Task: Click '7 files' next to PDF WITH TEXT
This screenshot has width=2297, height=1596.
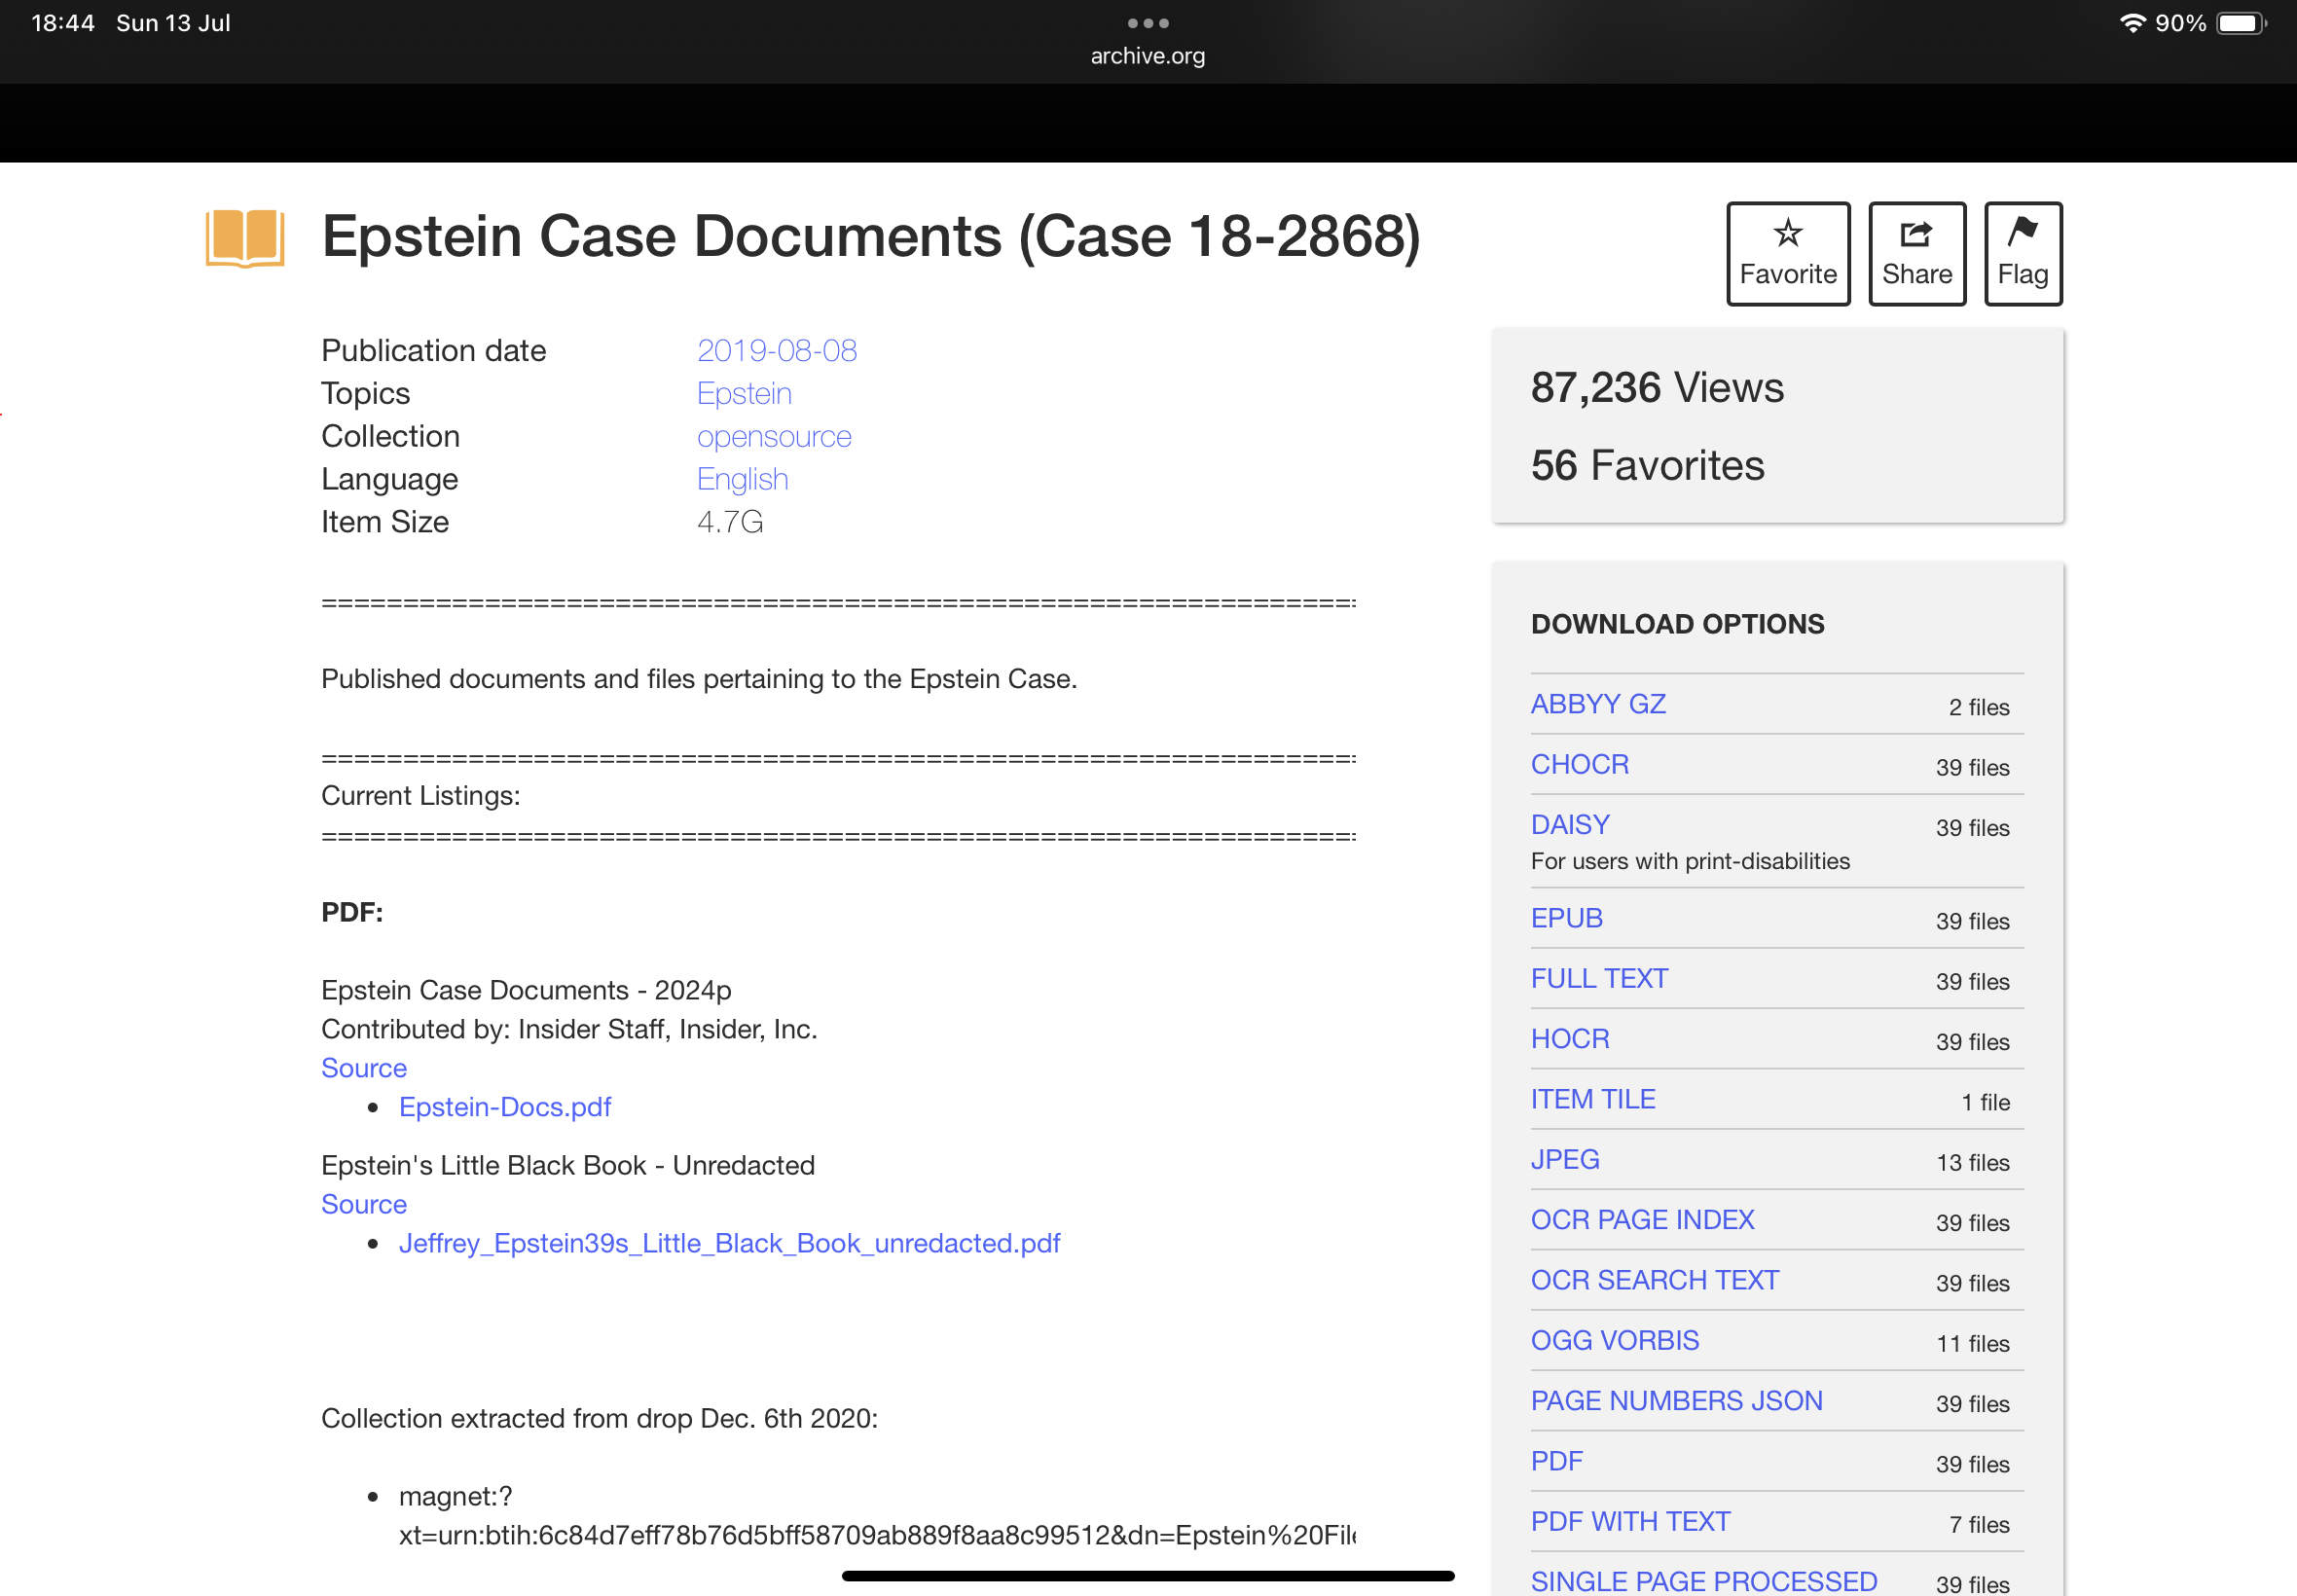Action: [x=1978, y=1524]
